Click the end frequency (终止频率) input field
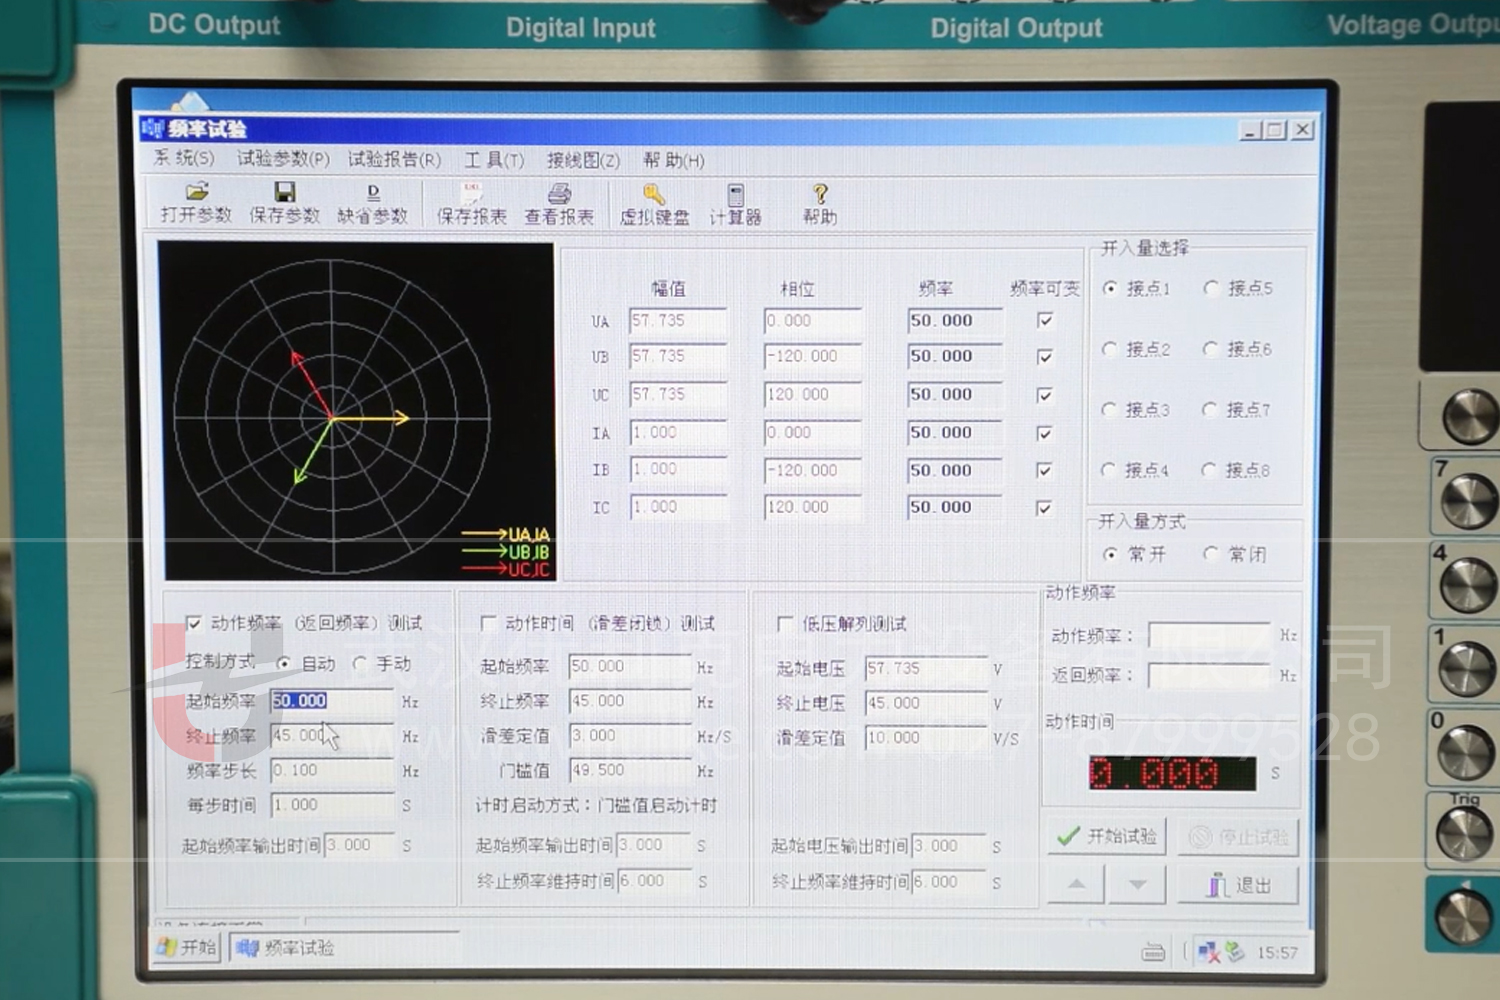 (330, 736)
